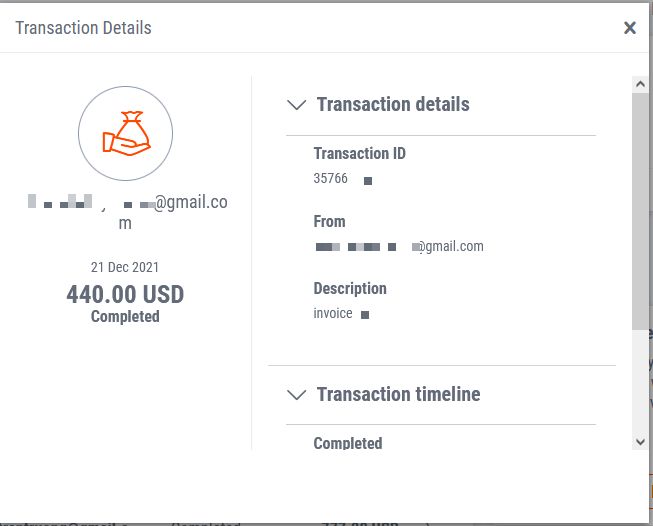This screenshot has width=653, height=526.
Task: Close the Transaction Details dialog
Action: [630, 28]
